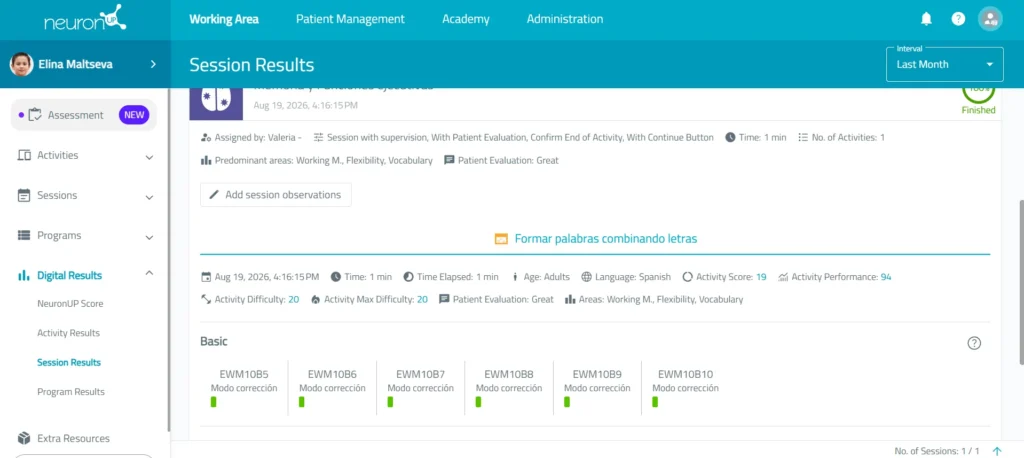Click the Assigned by person icon

tap(206, 138)
